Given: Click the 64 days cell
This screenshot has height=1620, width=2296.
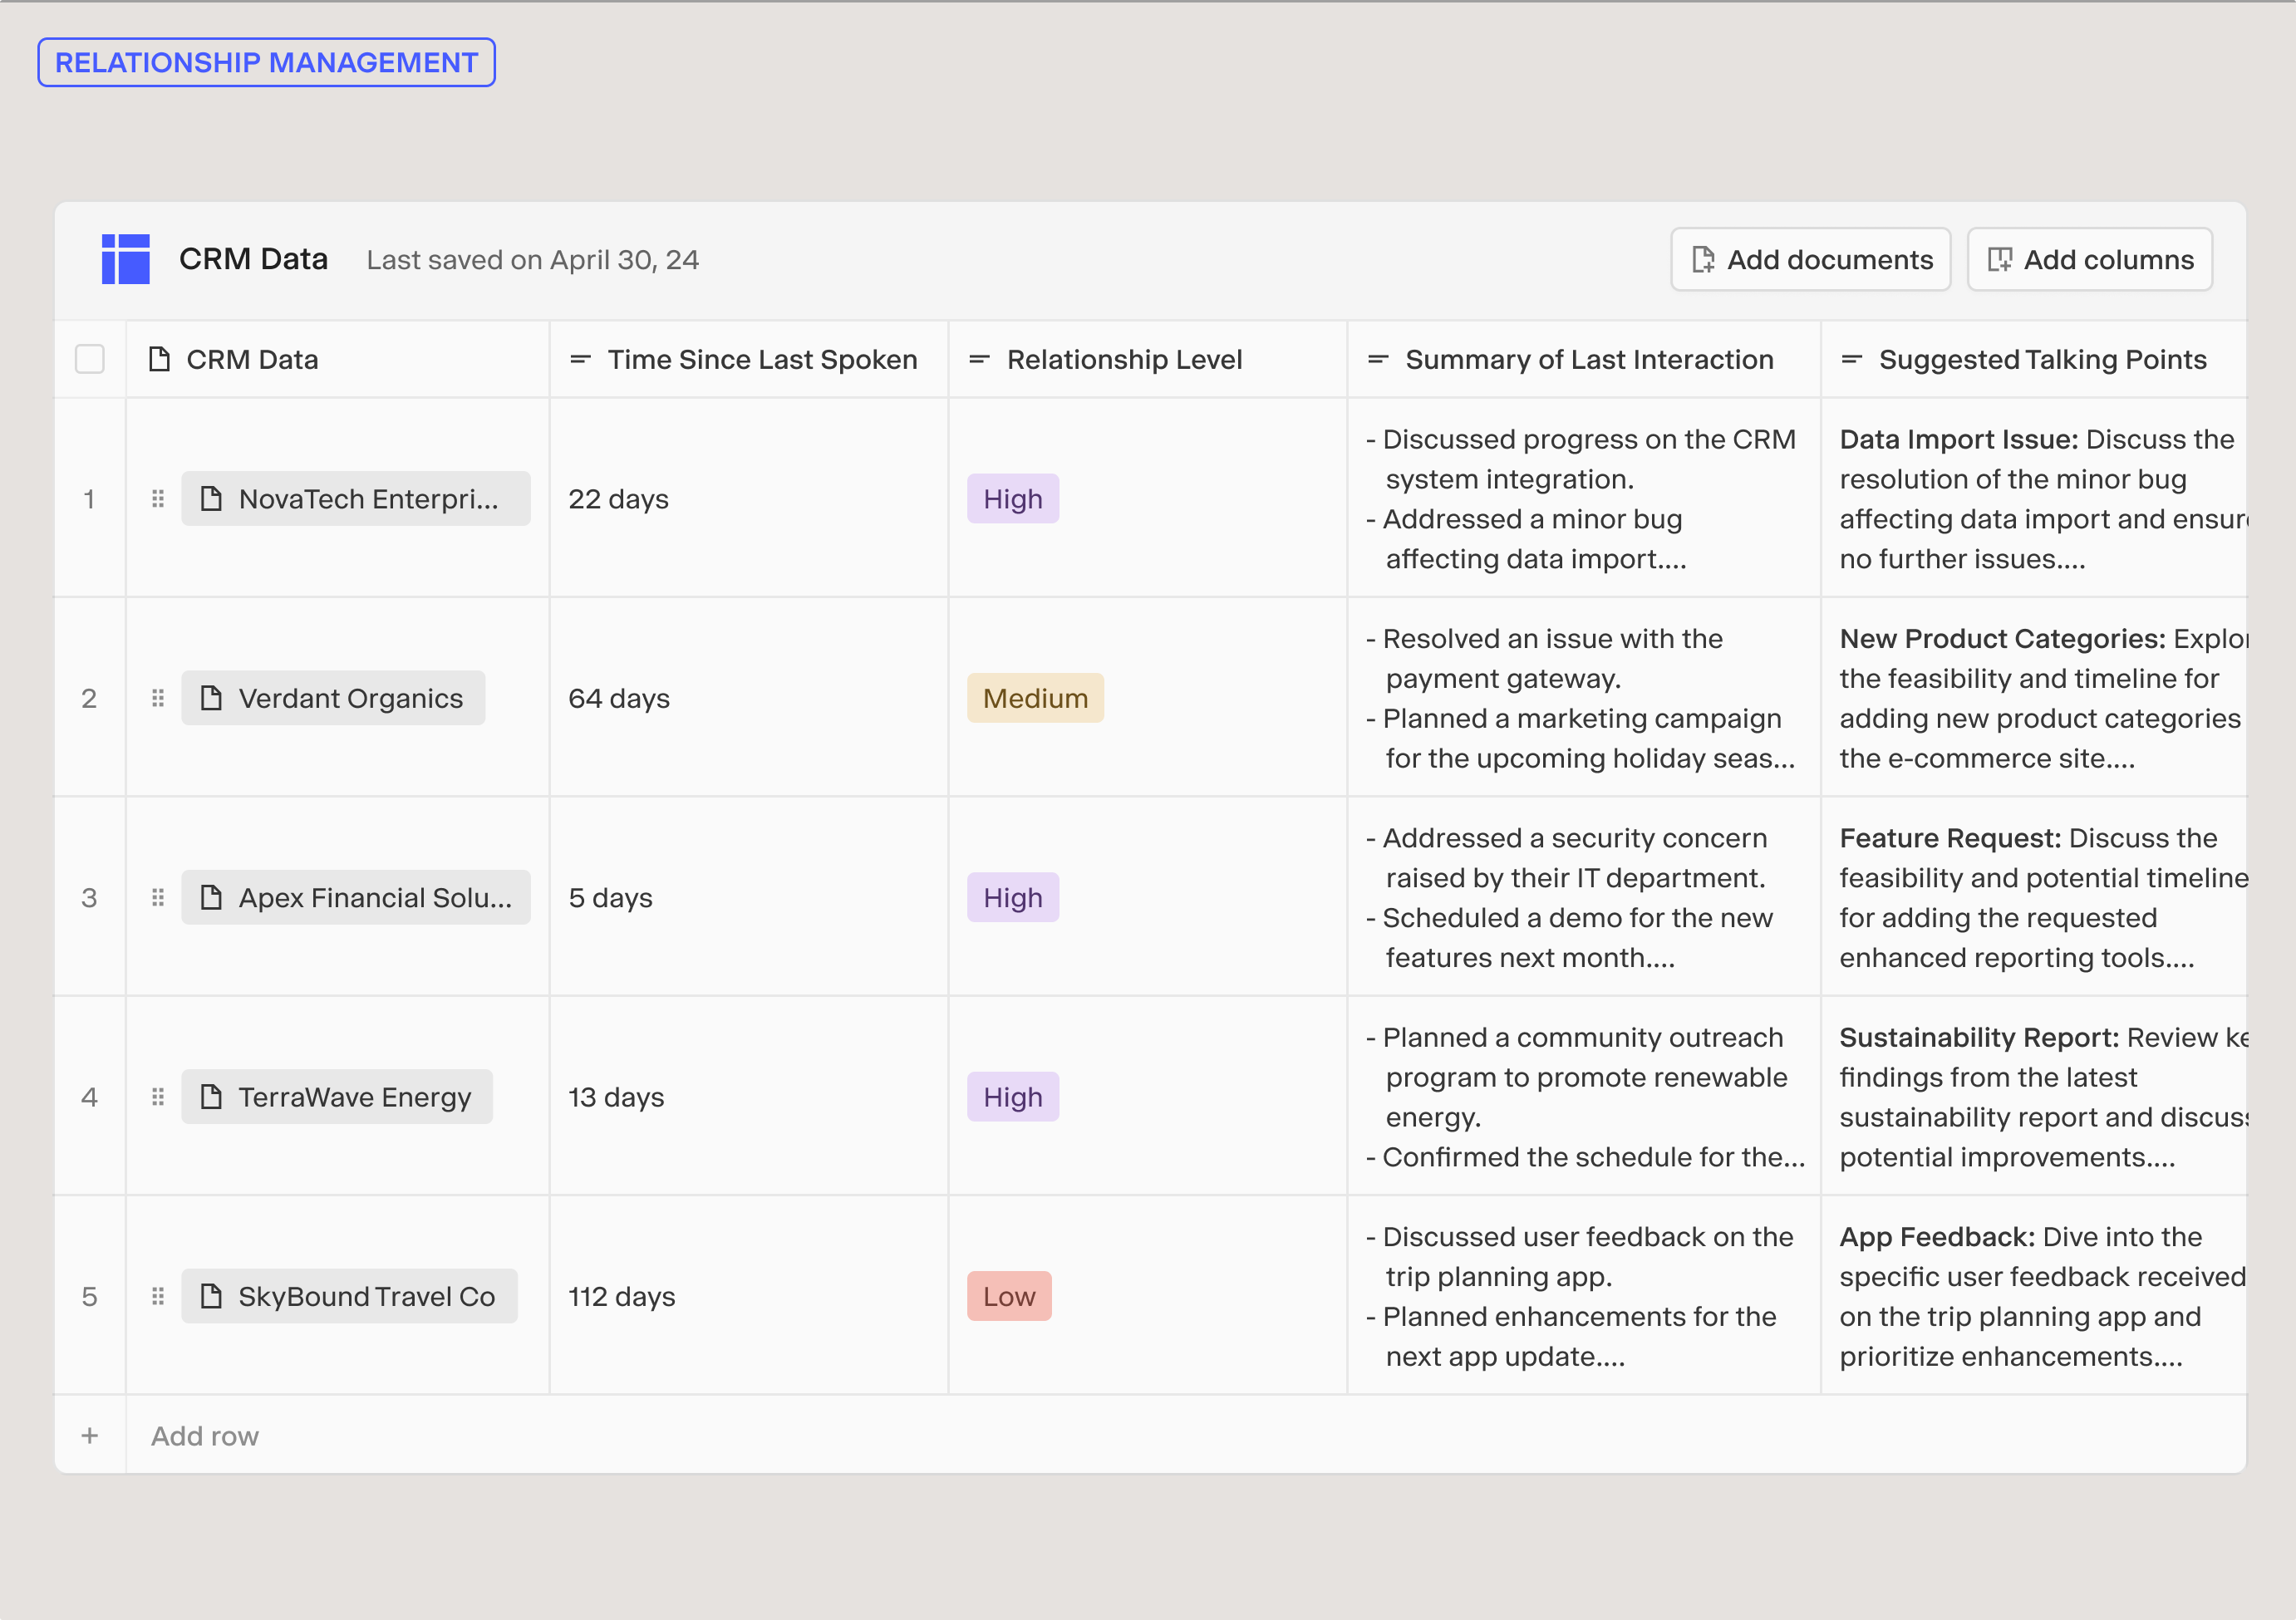Looking at the screenshot, I should click(x=619, y=698).
